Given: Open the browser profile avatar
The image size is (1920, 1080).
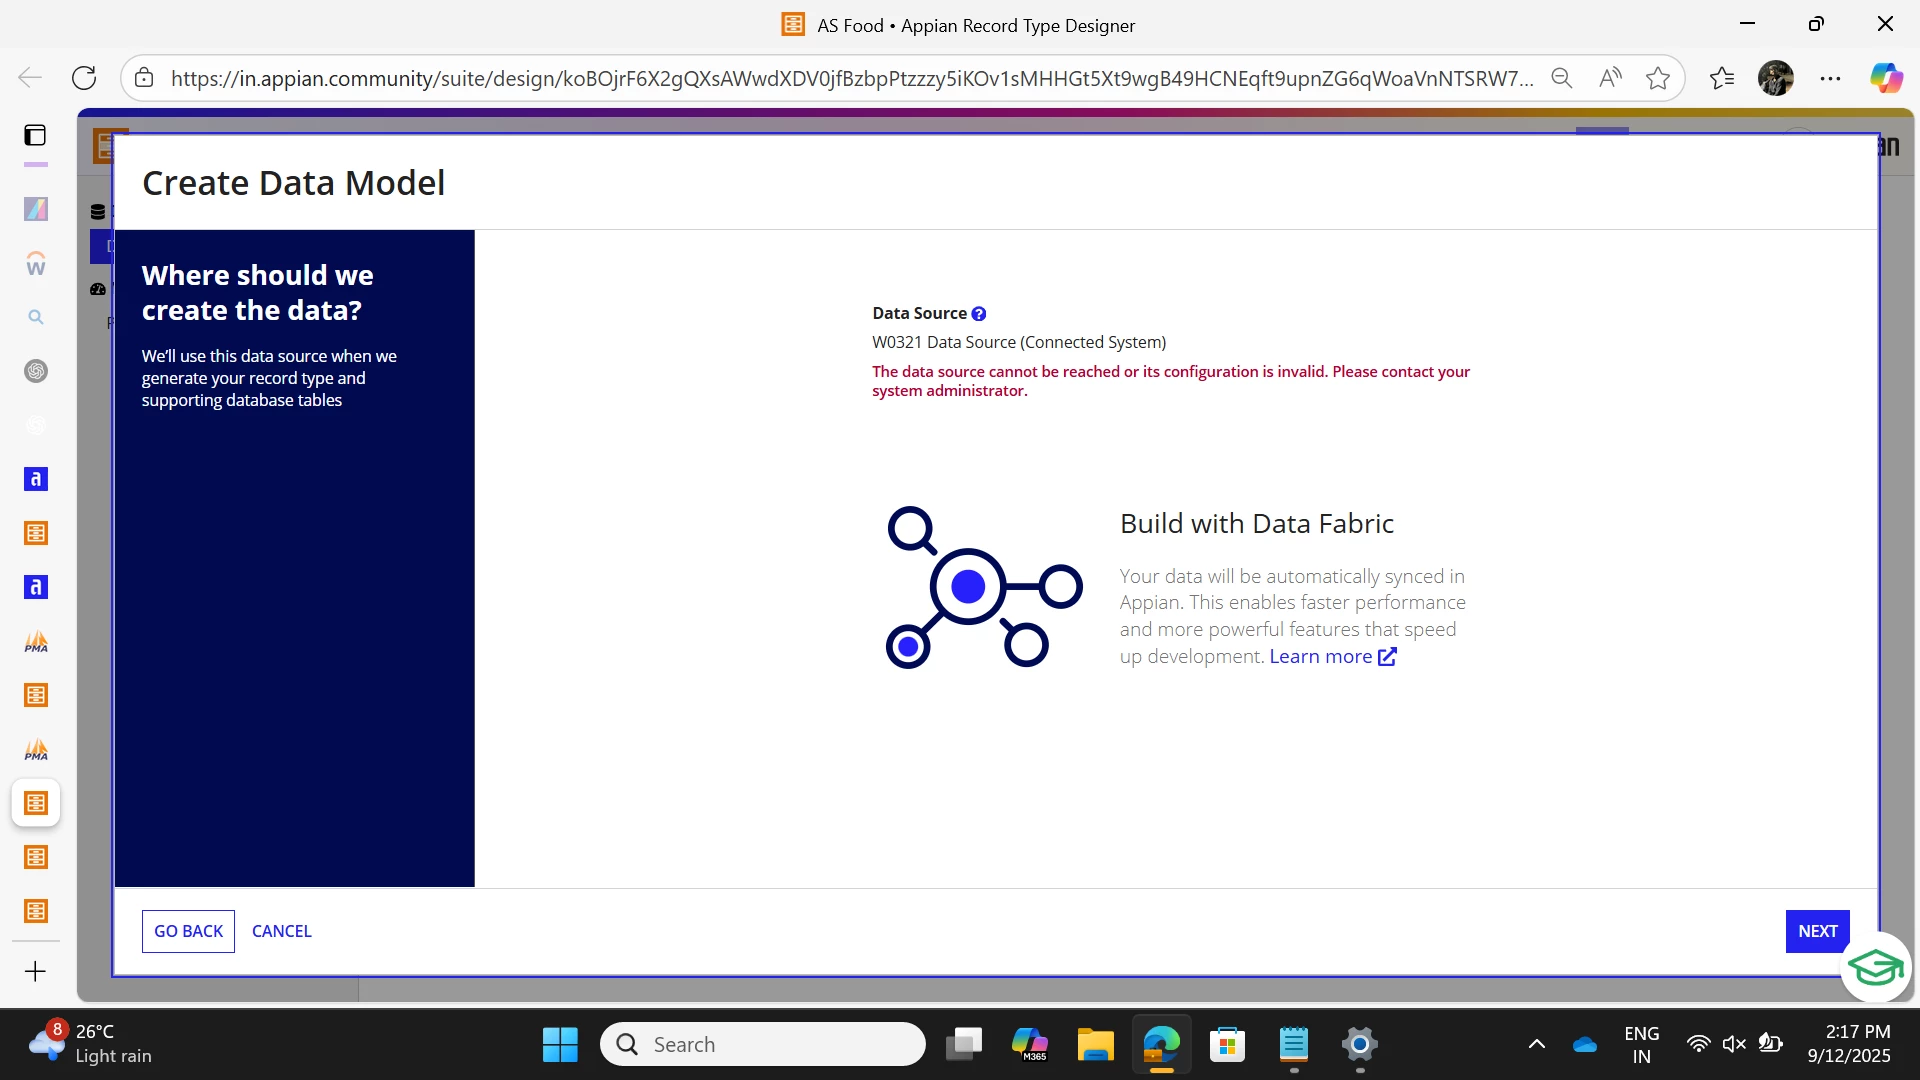Looking at the screenshot, I should click(1776, 78).
